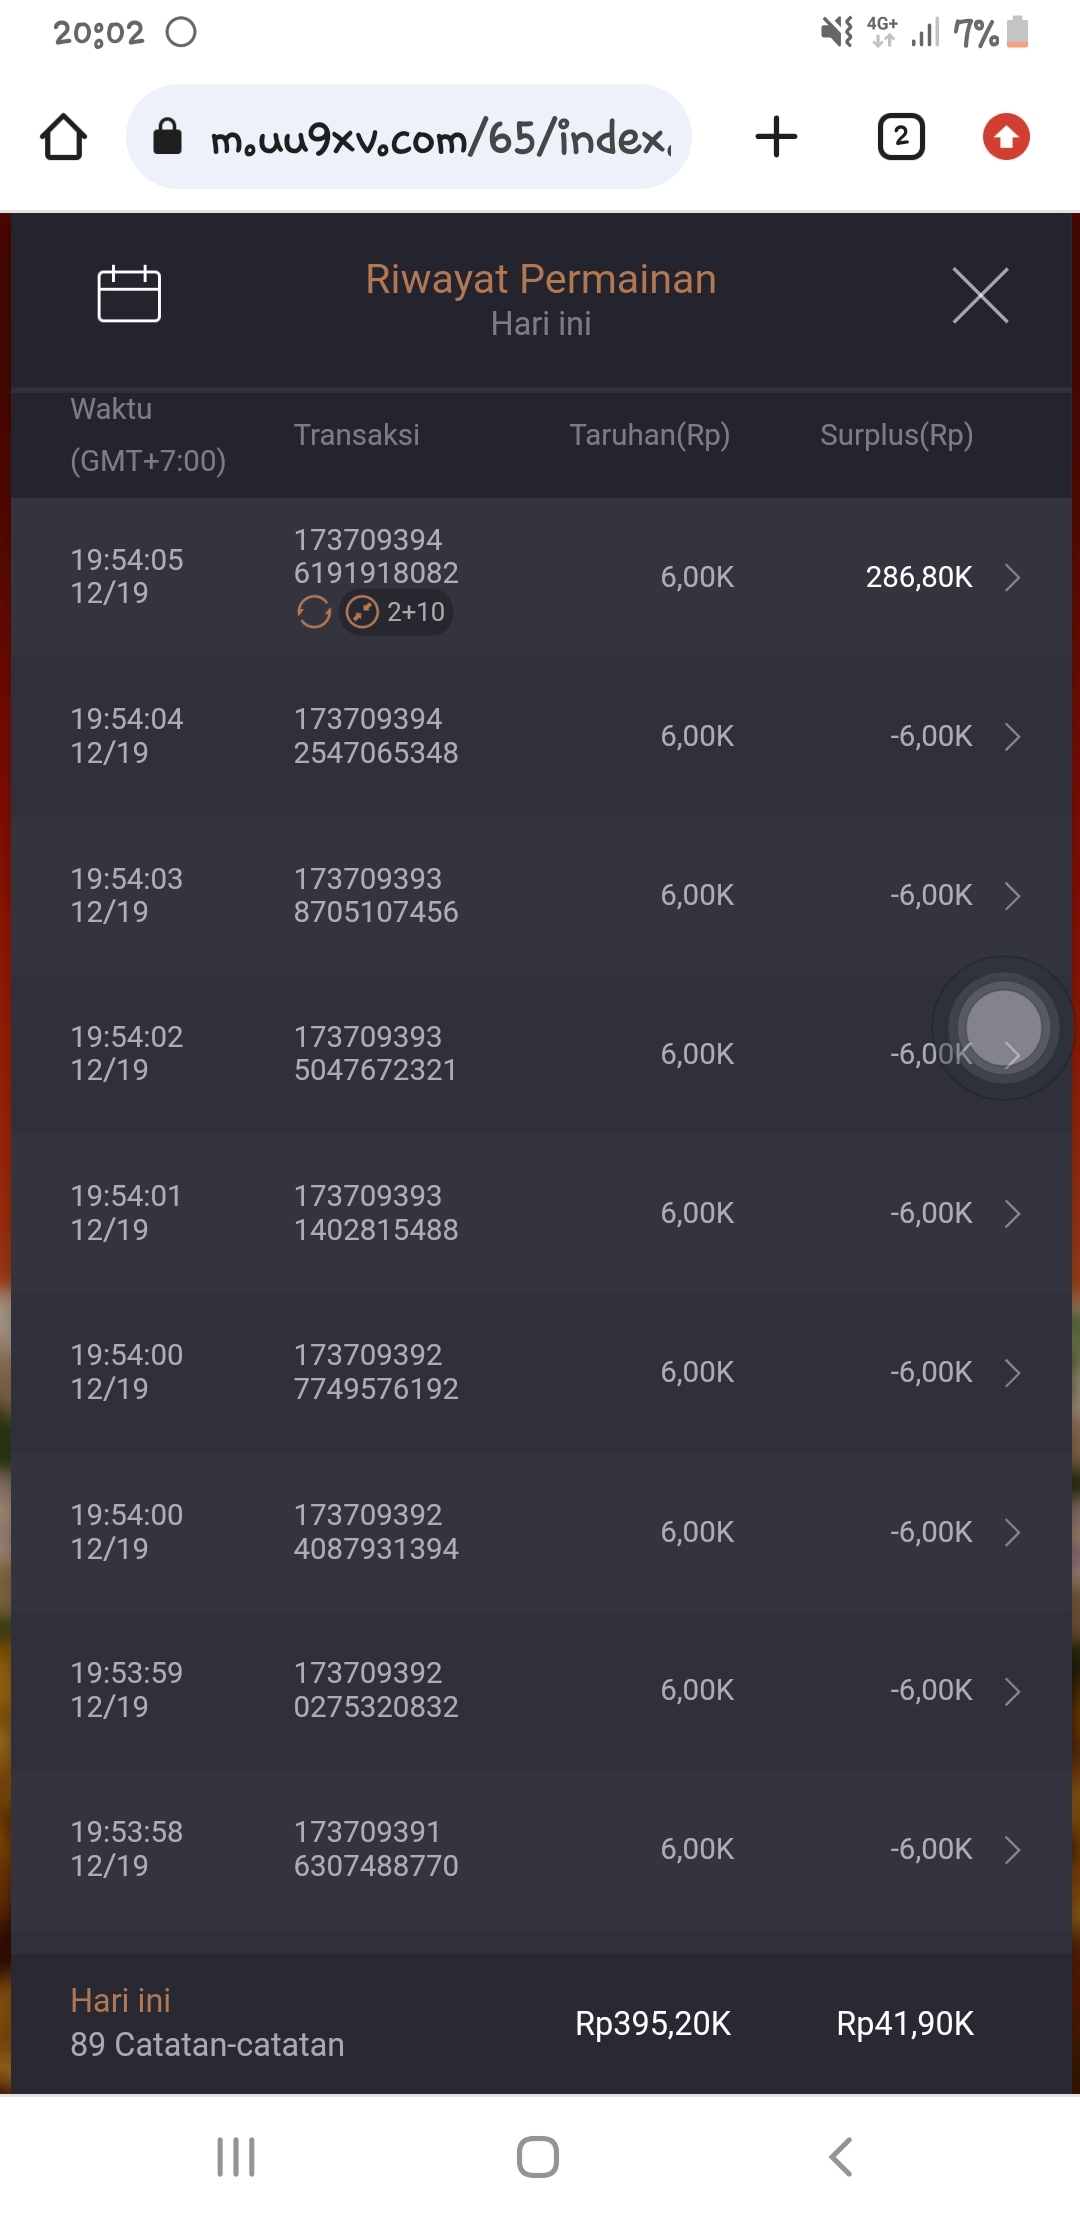Expand details for 286,80K surplus row
The width and height of the screenshot is (1080, 2220).
(x=1012, y=577)
